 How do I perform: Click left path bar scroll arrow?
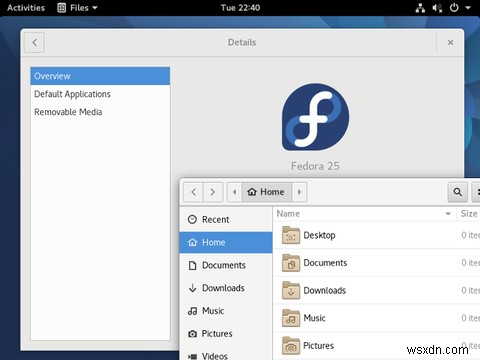click(x=235, y=192)
